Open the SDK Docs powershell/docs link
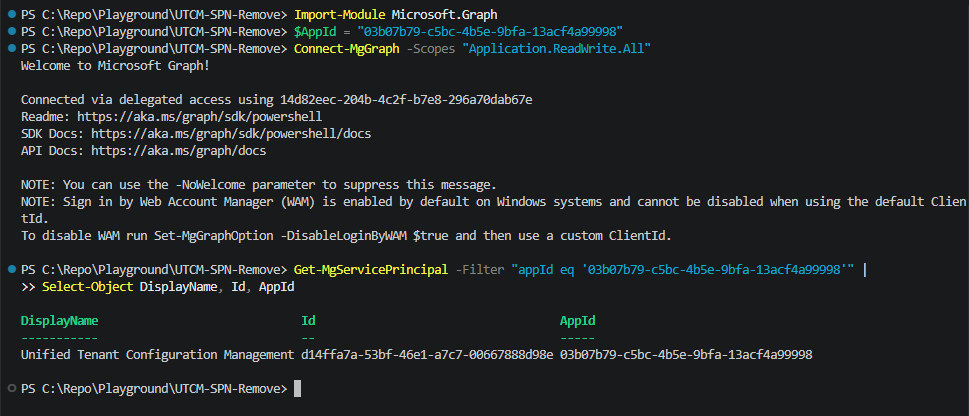969x416 pixels. click(x=231, y=134)
